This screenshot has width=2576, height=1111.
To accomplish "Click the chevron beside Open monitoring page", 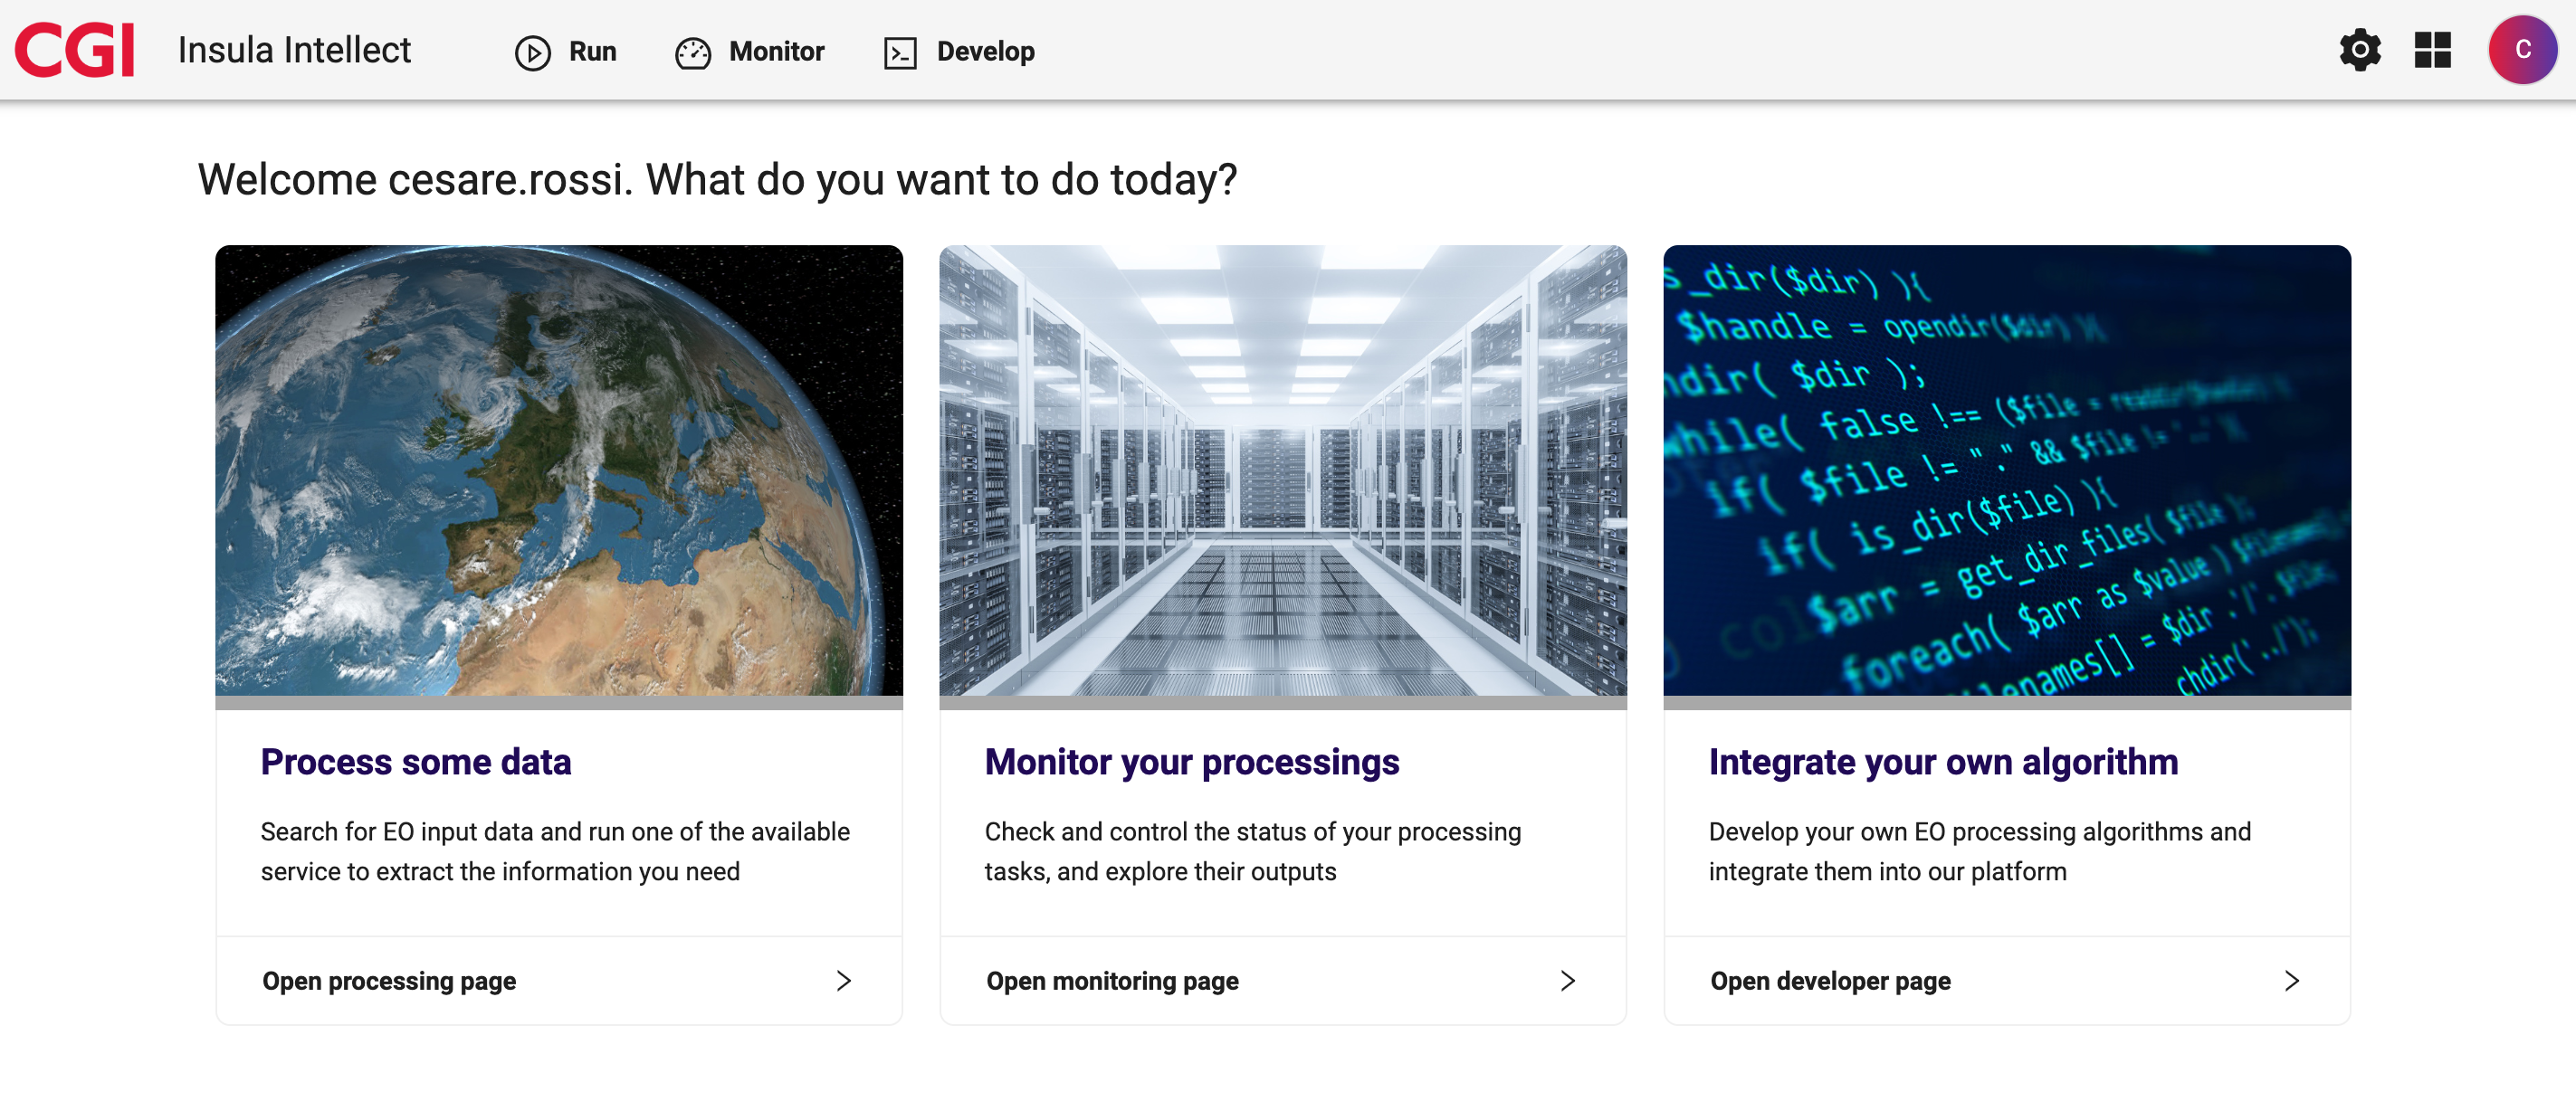I will click(x=1568, y=981).
